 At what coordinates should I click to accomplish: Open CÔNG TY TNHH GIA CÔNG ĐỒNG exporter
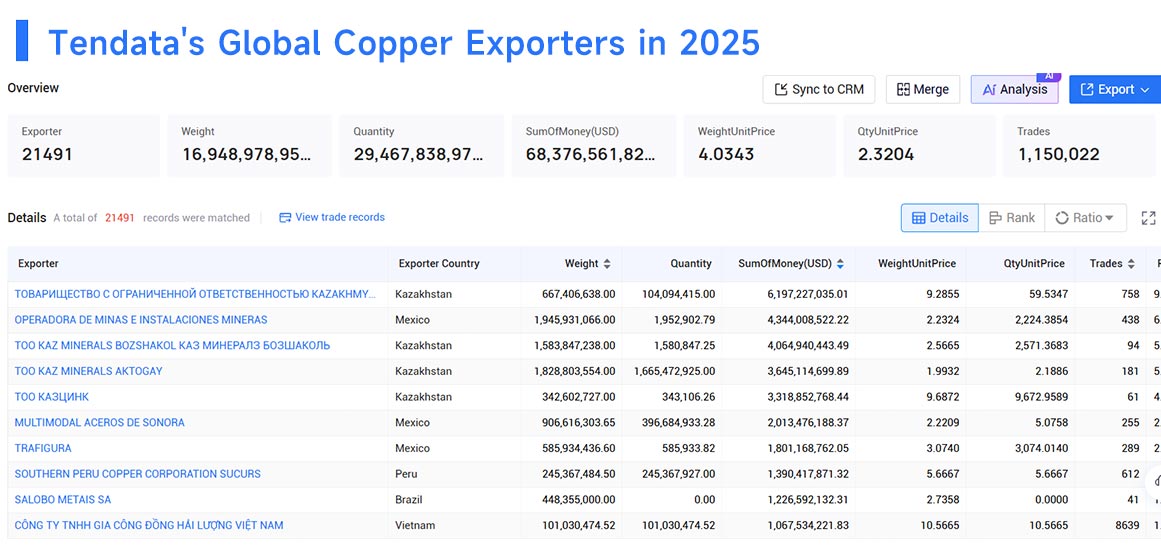[149, 526]
